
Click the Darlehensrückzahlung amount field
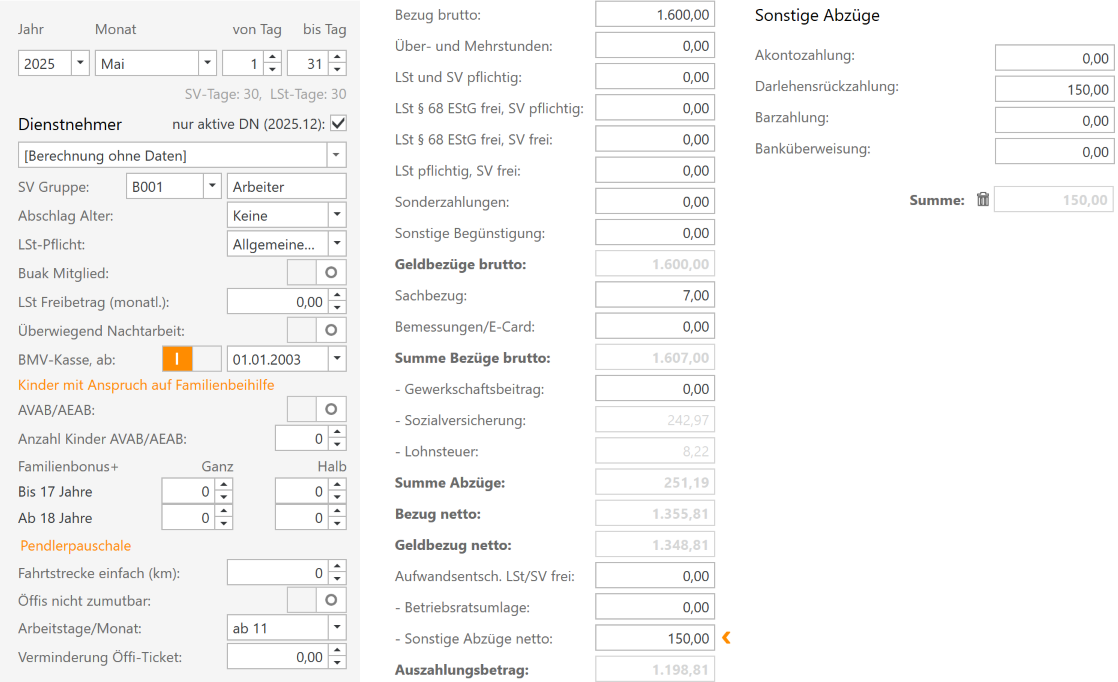1053,89
